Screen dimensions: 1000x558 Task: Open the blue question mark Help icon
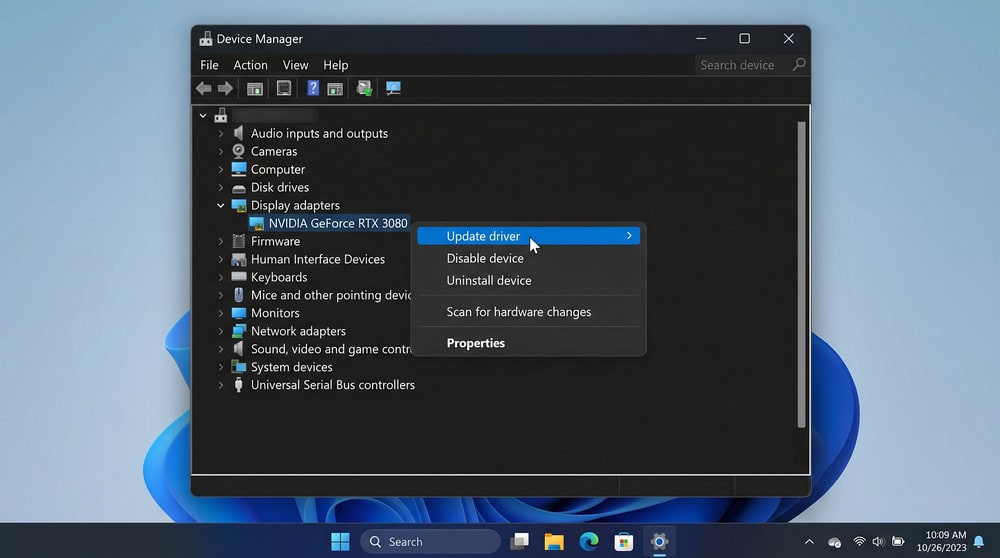[312, 88]
